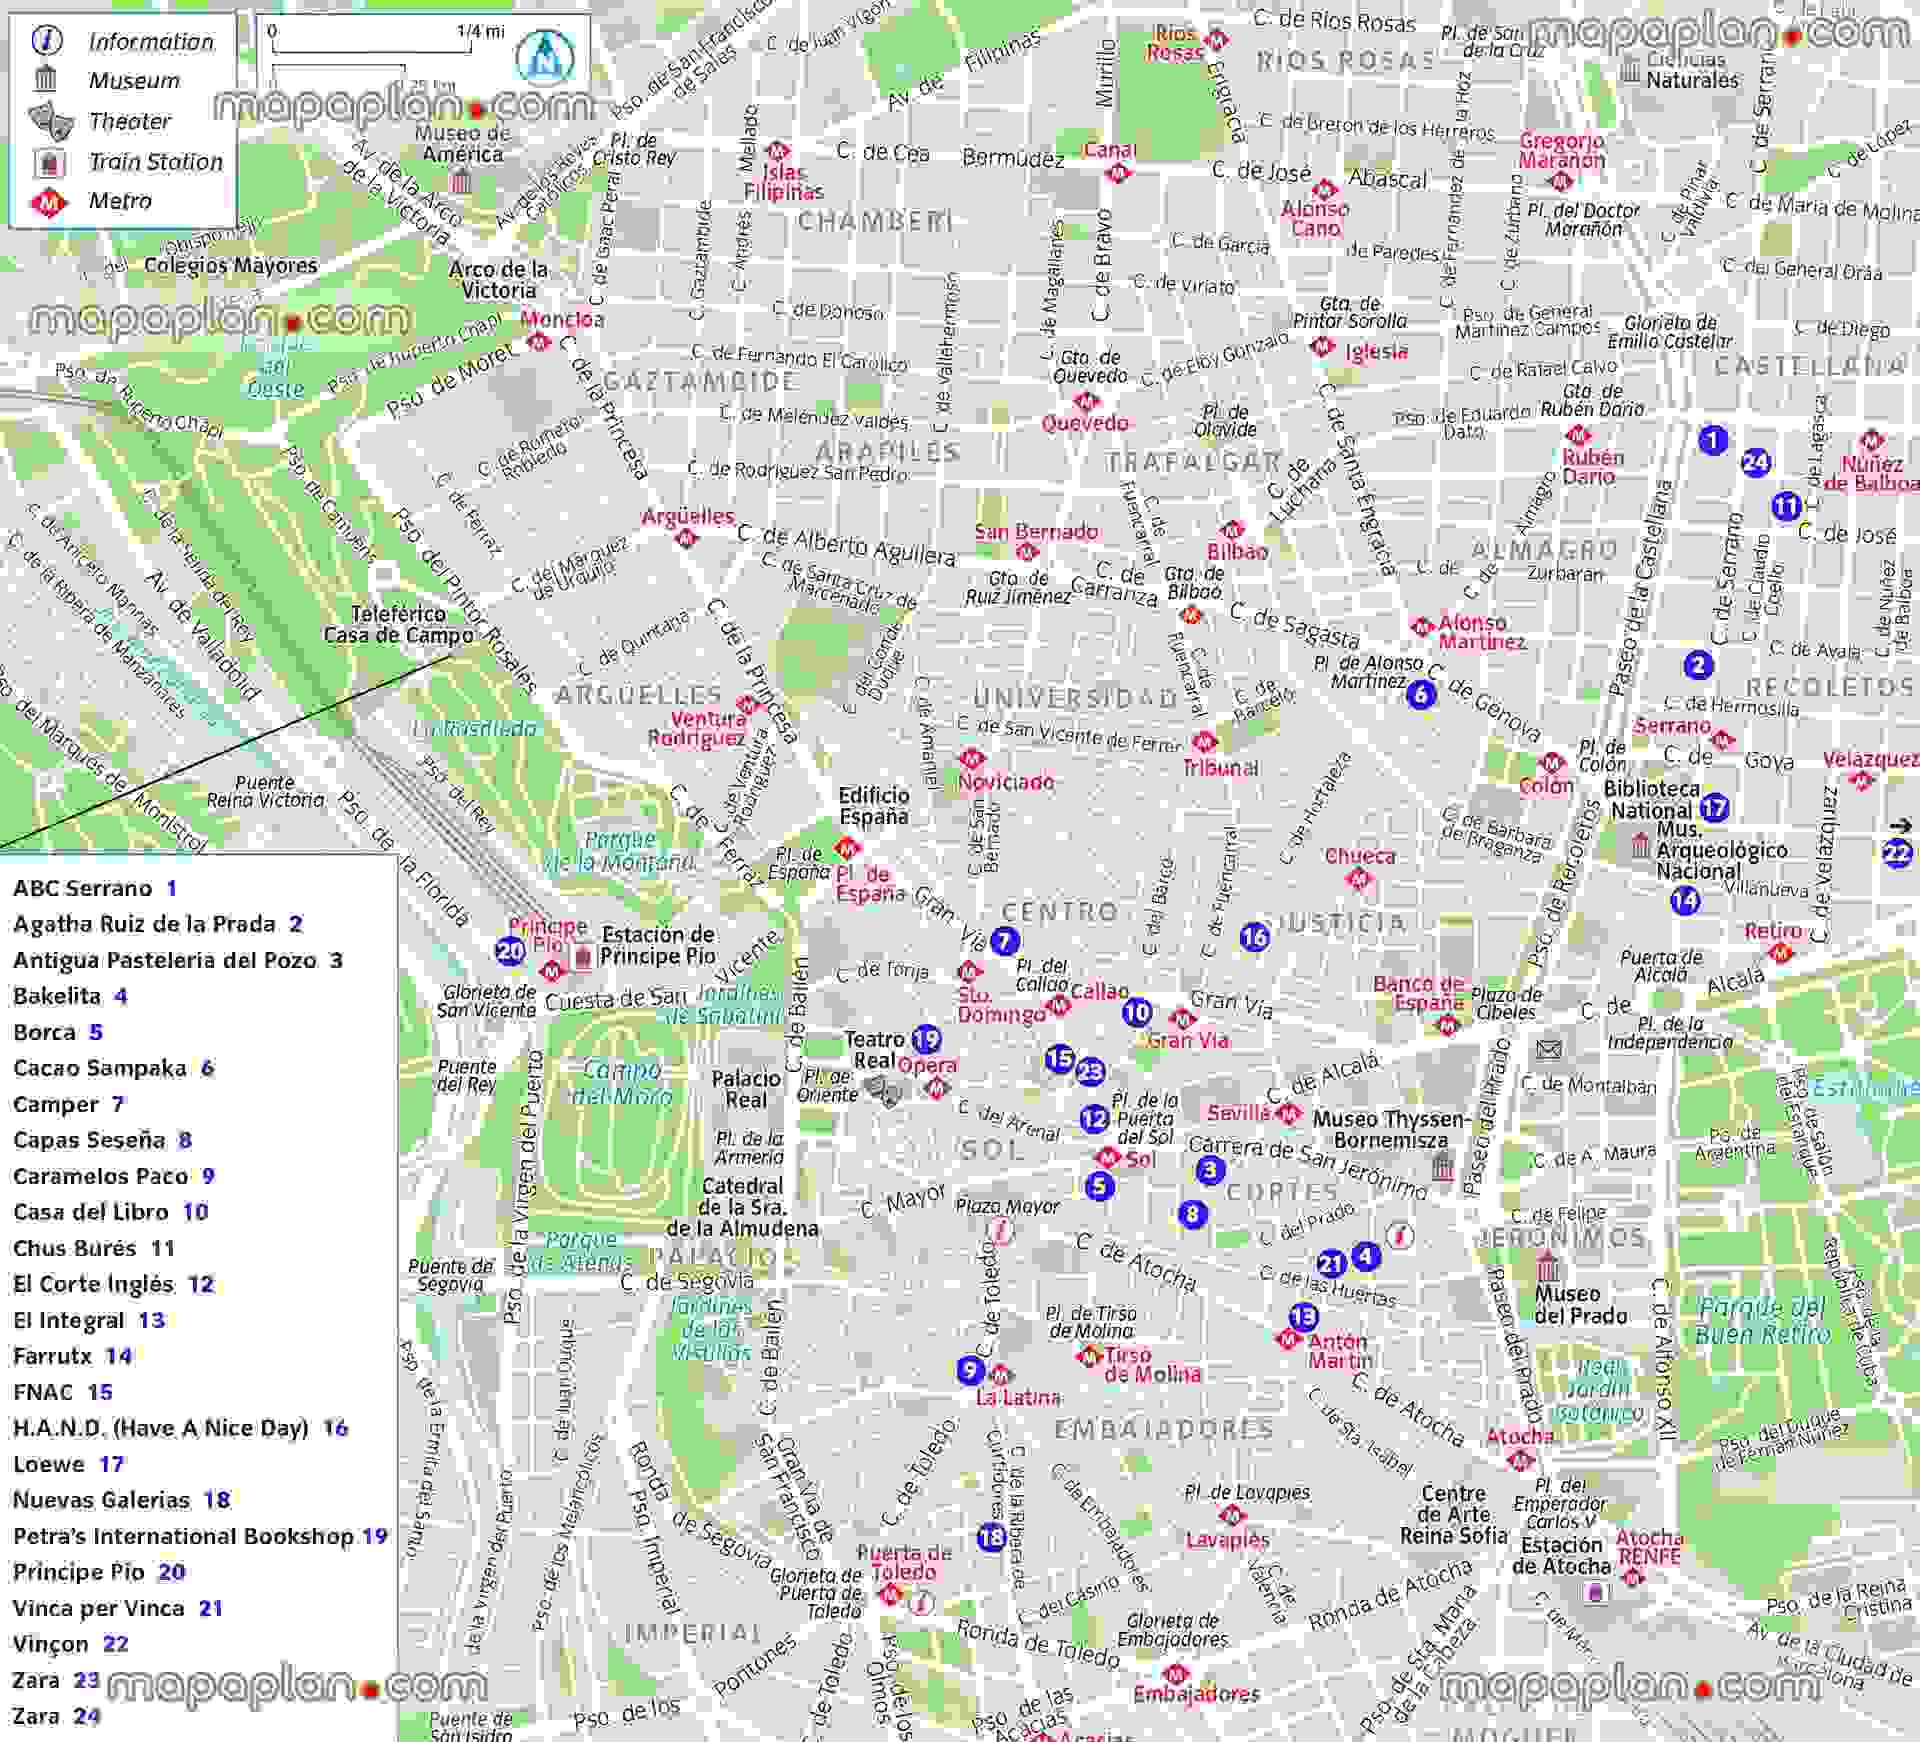Click the Sol metro station symbol
1920x1742 pixels.
(1107, 1158)
